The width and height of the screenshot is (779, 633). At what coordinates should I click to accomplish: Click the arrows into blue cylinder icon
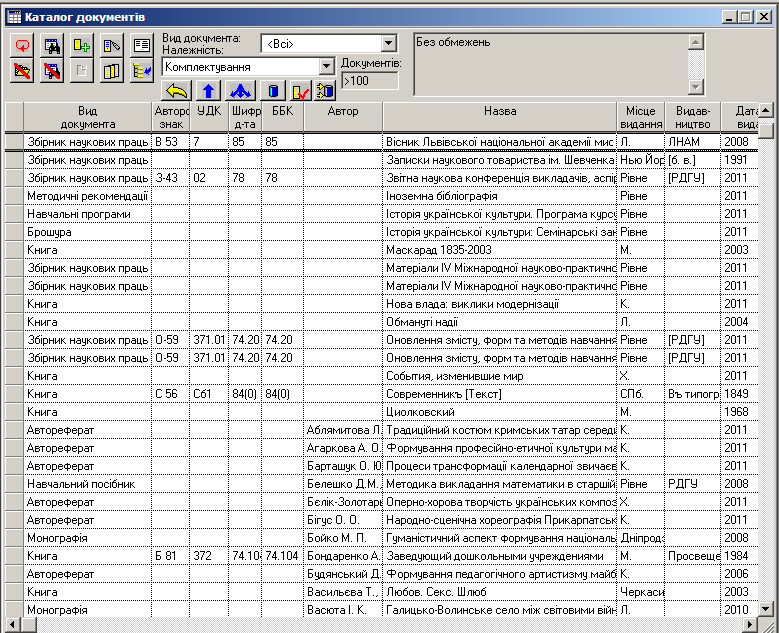tap(325, 91)
